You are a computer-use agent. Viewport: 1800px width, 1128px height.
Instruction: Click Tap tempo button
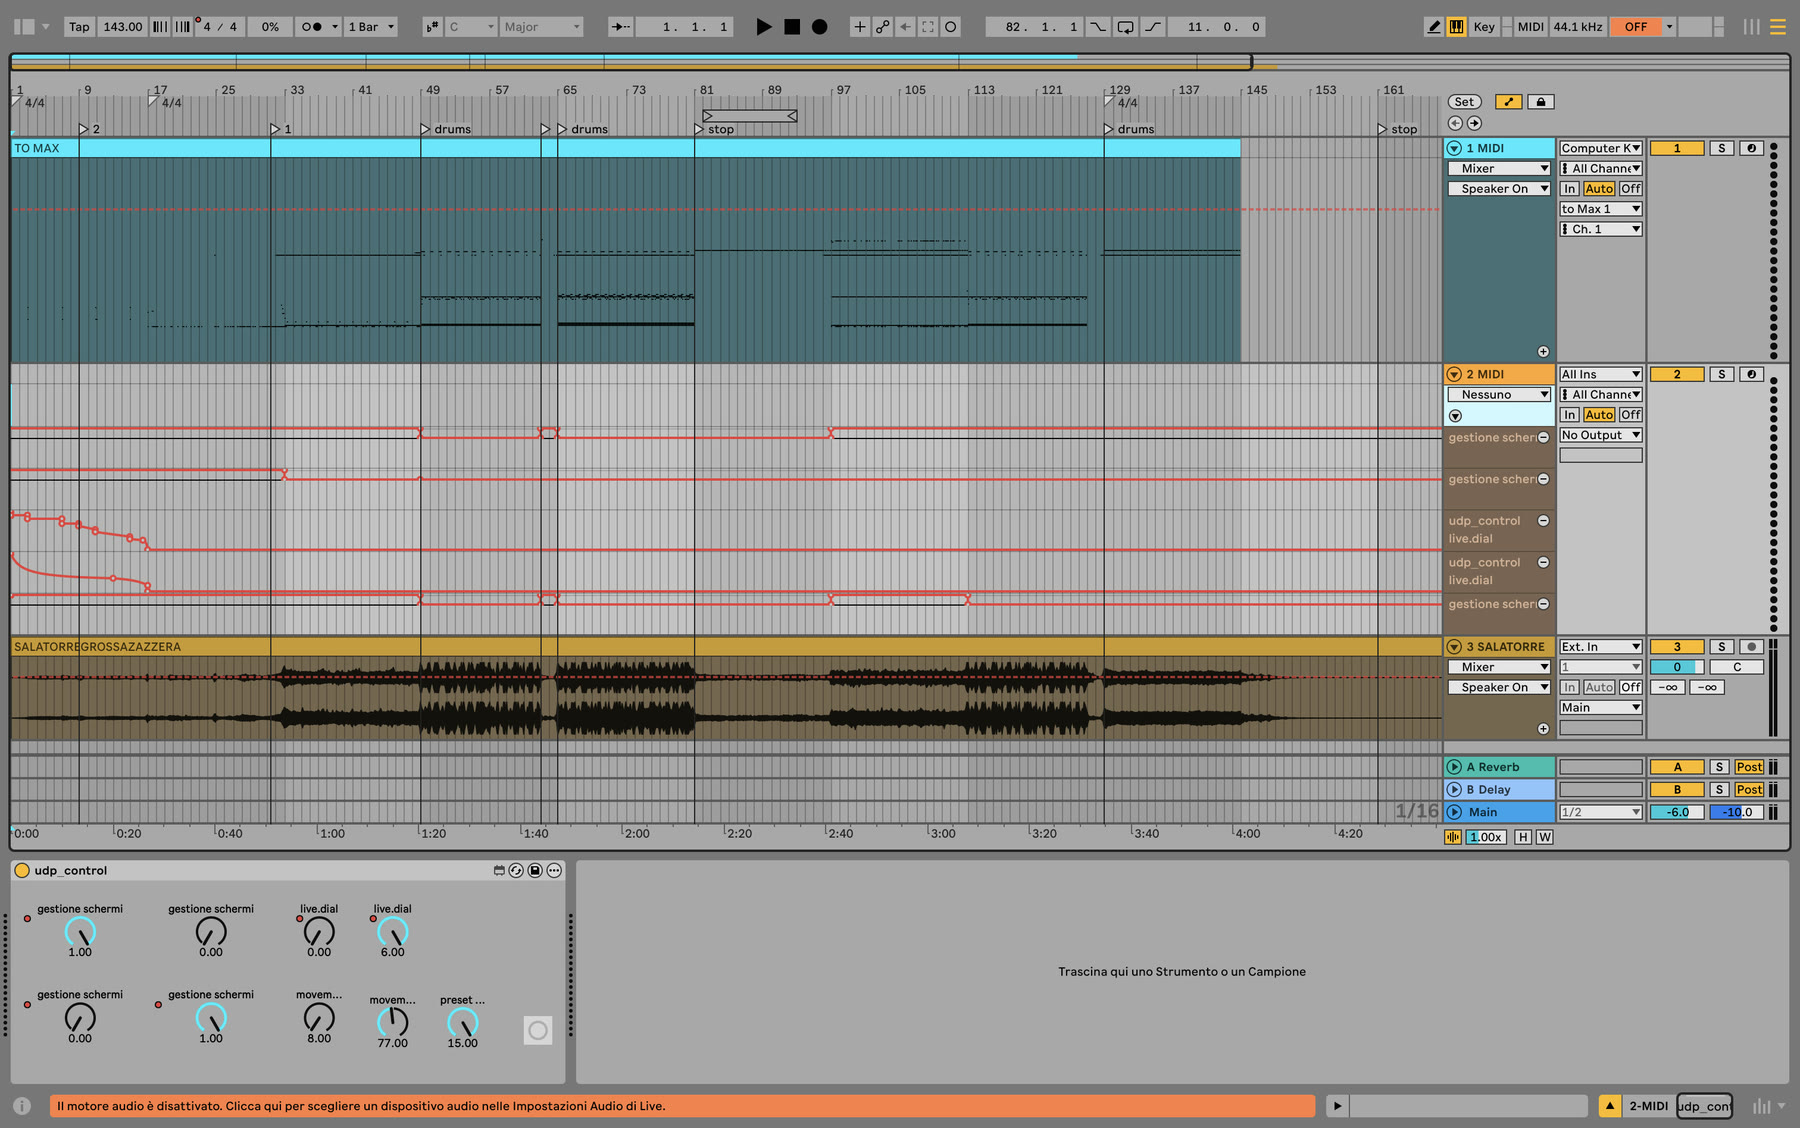pyautogui.click(x=79, y=27)
